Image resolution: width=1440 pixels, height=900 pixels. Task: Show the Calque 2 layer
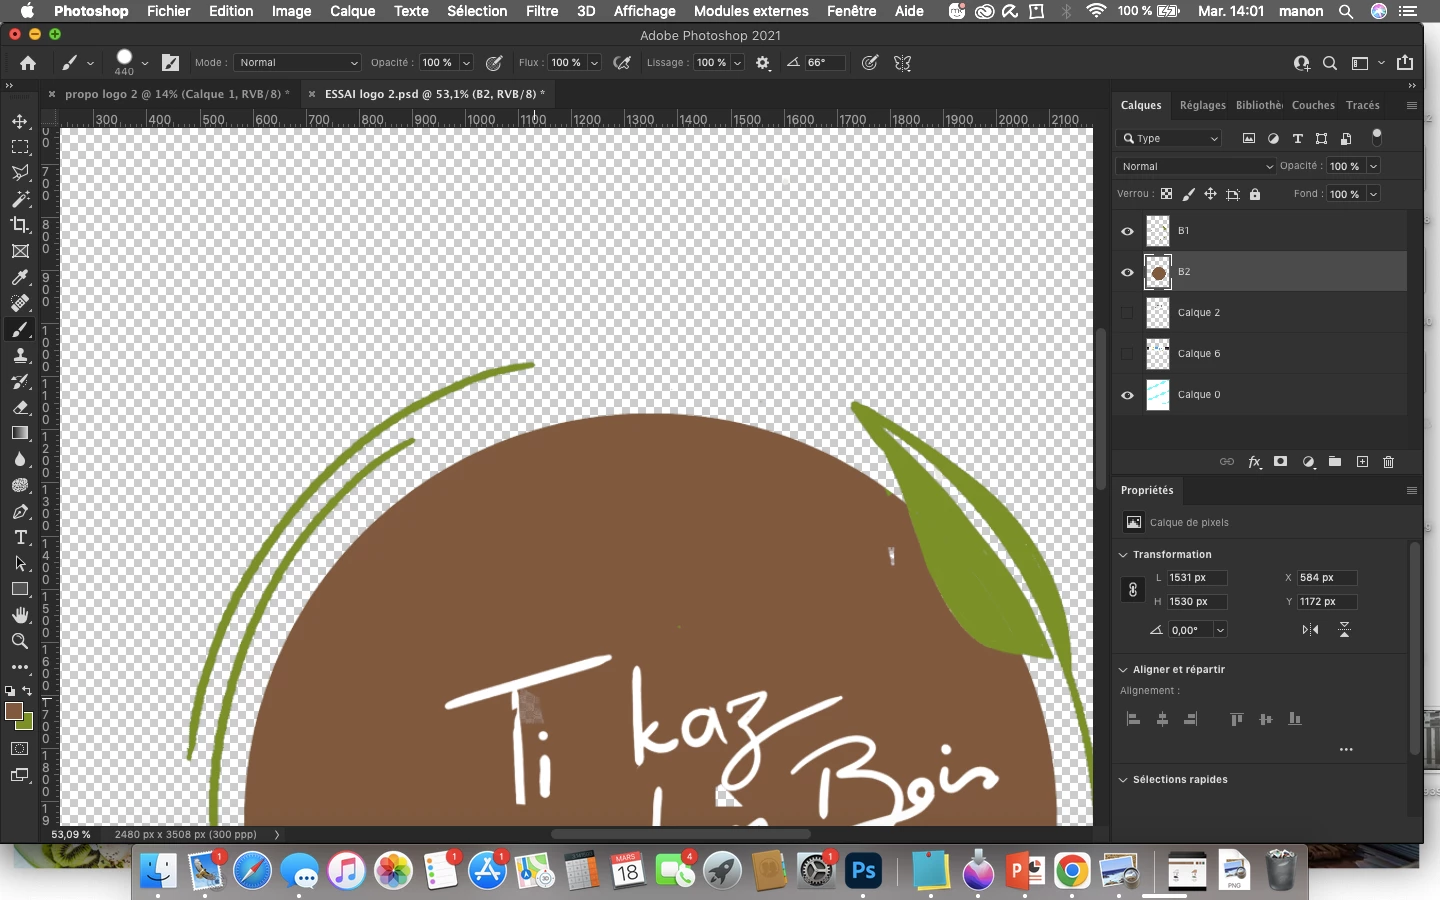[1127, 313]
